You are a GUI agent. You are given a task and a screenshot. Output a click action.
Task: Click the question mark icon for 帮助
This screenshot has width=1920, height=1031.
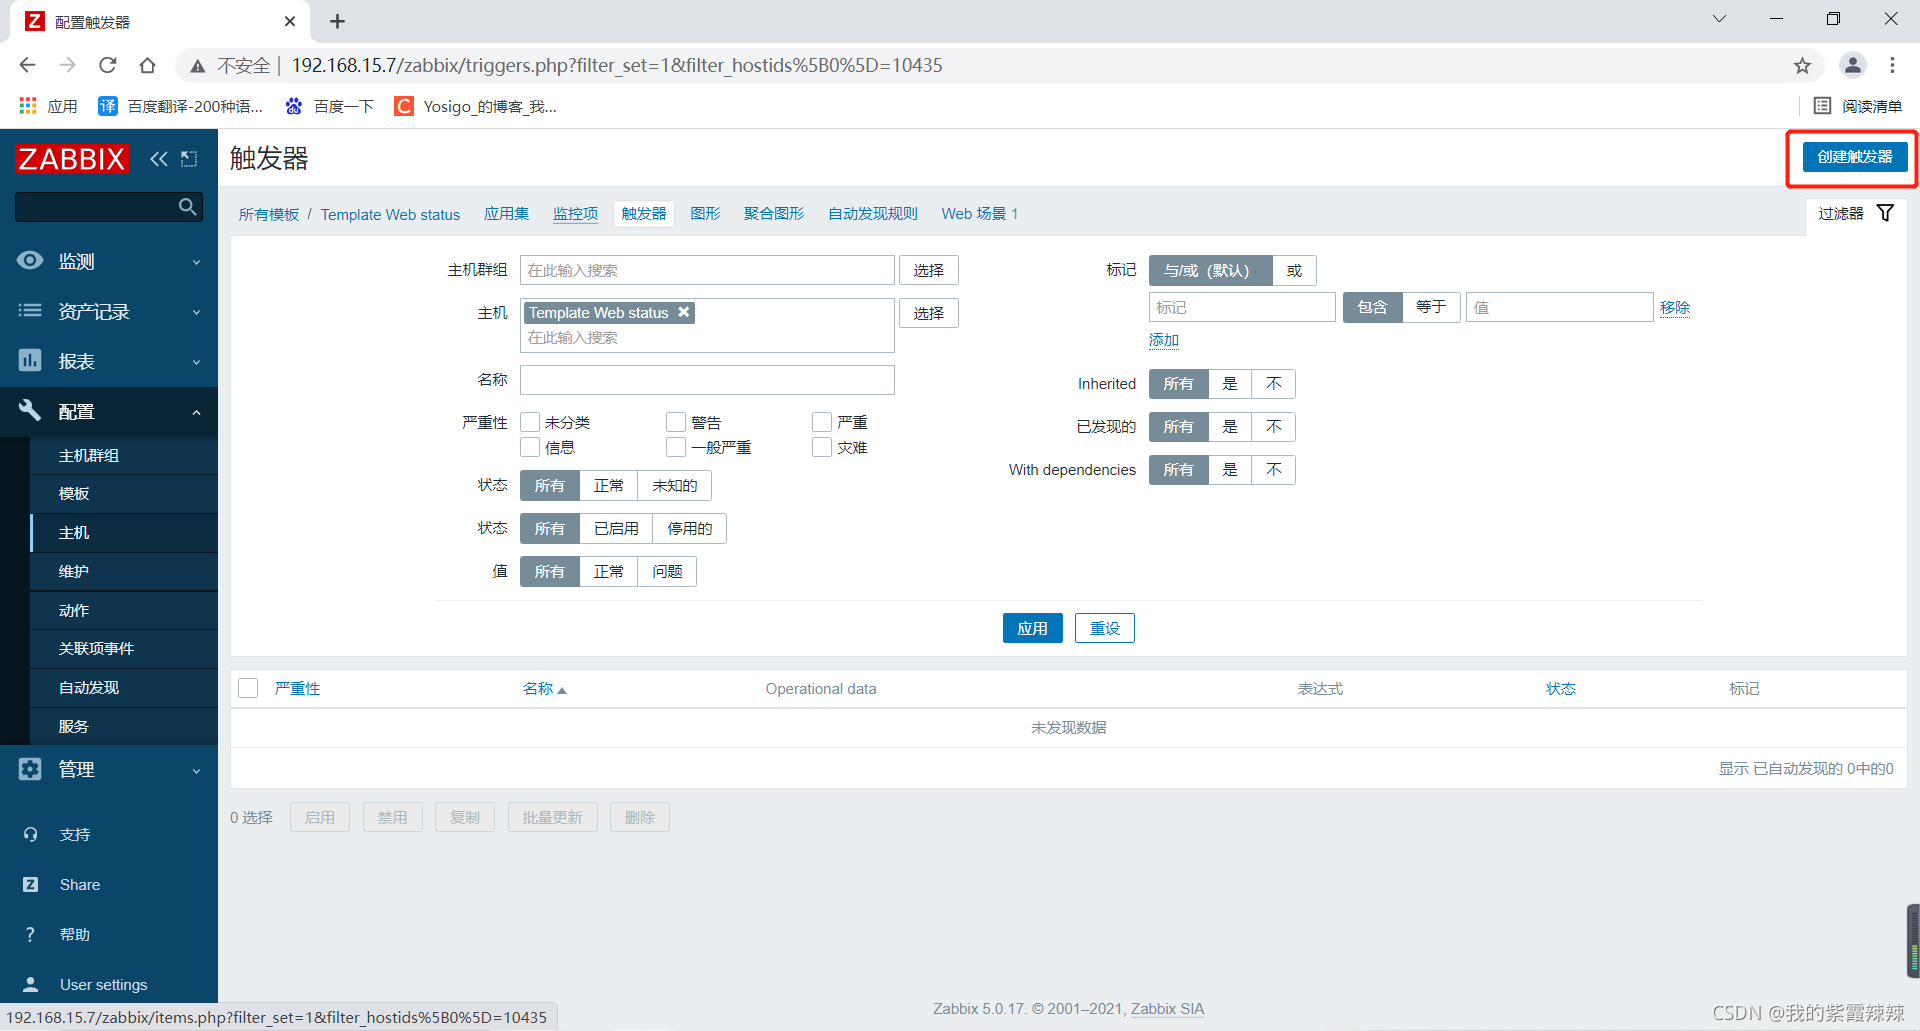[x=30, y=934]
